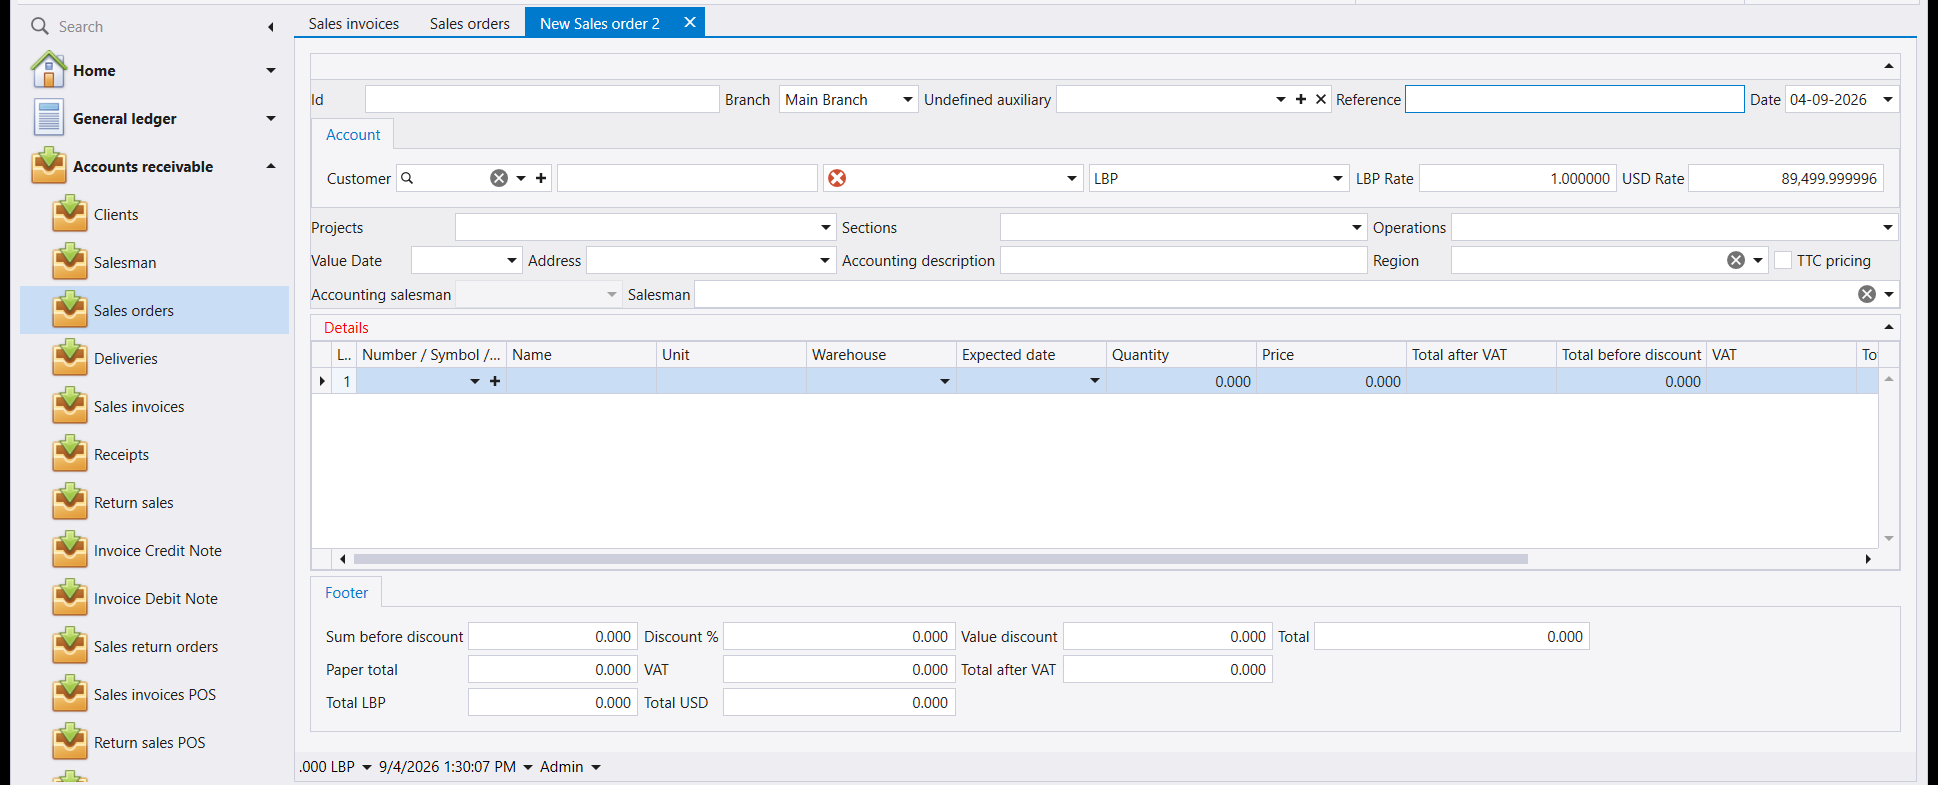Open Invoice Credit Note in the sidebar

tap(158, 550)
